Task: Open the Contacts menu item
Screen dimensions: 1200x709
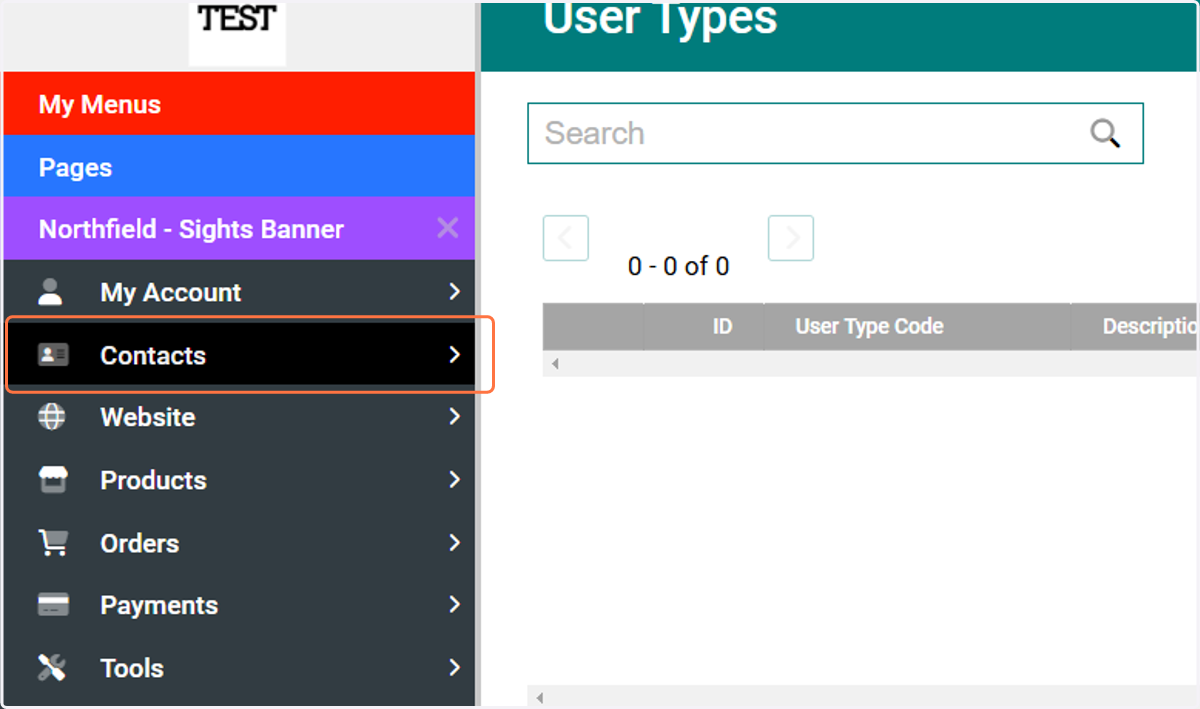Action: coord(239,355)
